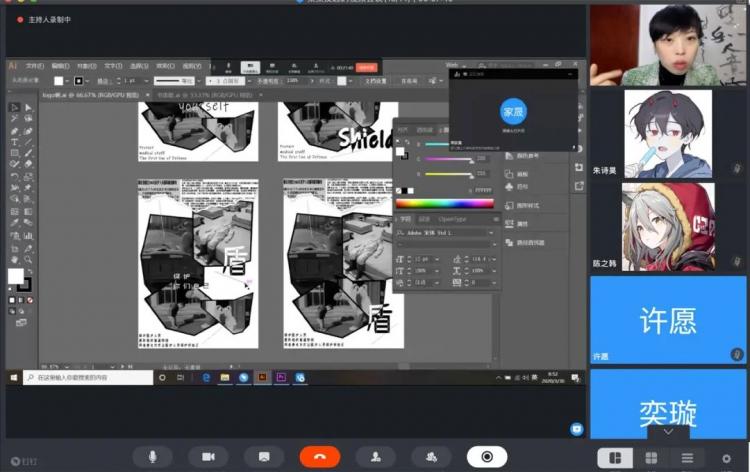Open Task View on the taskbar
750x472 pixels.
tap(181, 378)
